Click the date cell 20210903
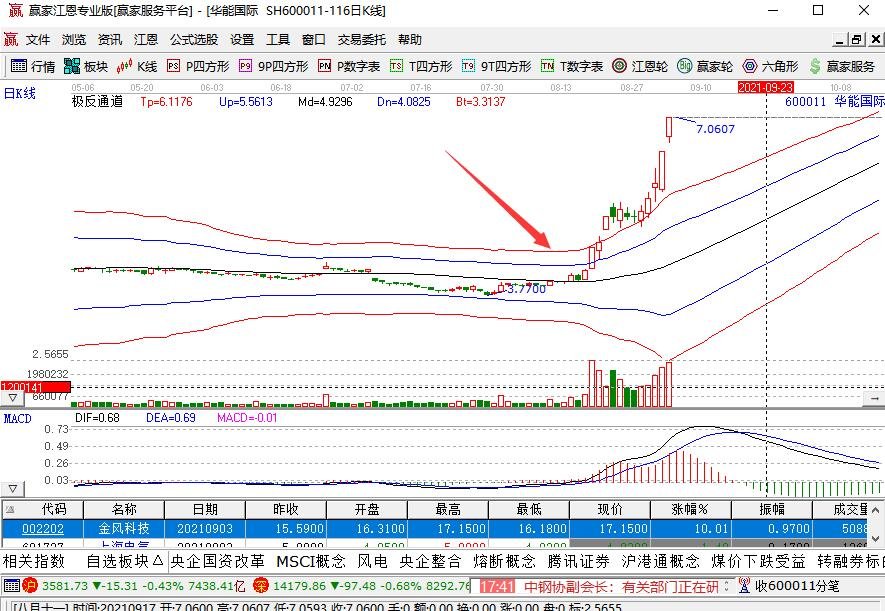Viewport: 885px width, 611px height. tap(205, 529)
